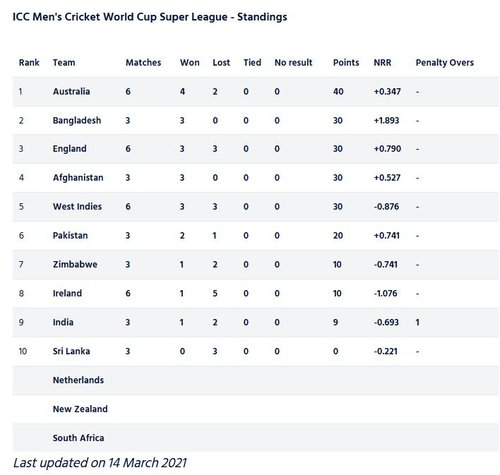Click the Netherlands team name
The image size is (500, 475).
click(x=78, y=380)
